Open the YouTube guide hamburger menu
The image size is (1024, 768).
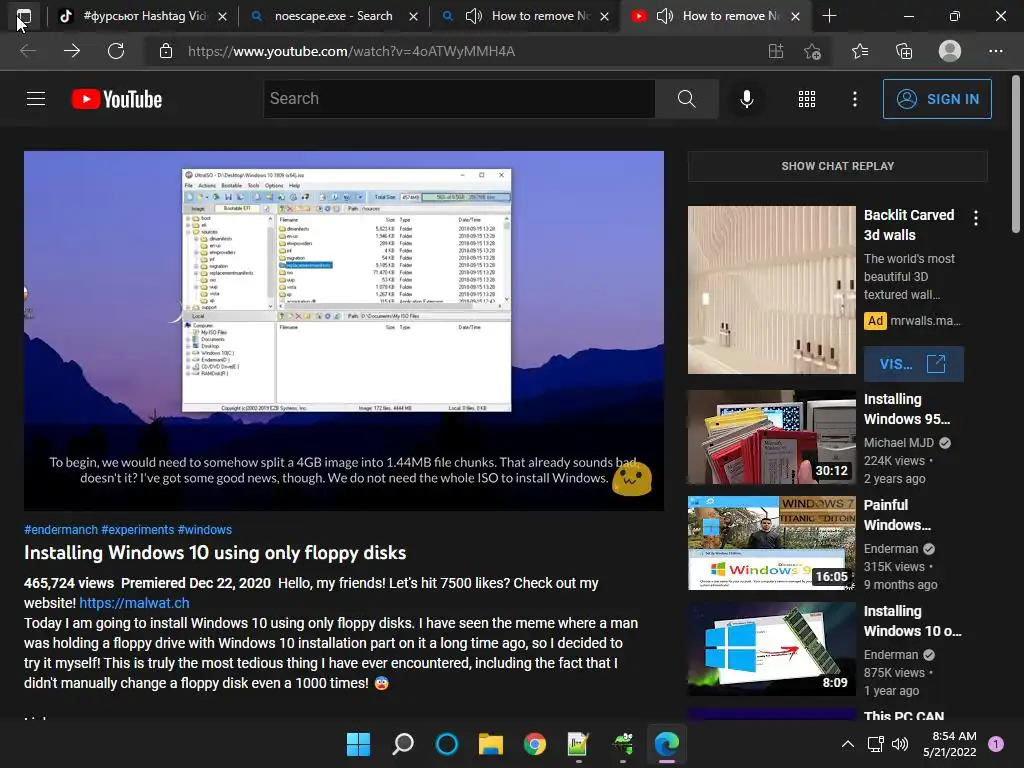[36, 99]
